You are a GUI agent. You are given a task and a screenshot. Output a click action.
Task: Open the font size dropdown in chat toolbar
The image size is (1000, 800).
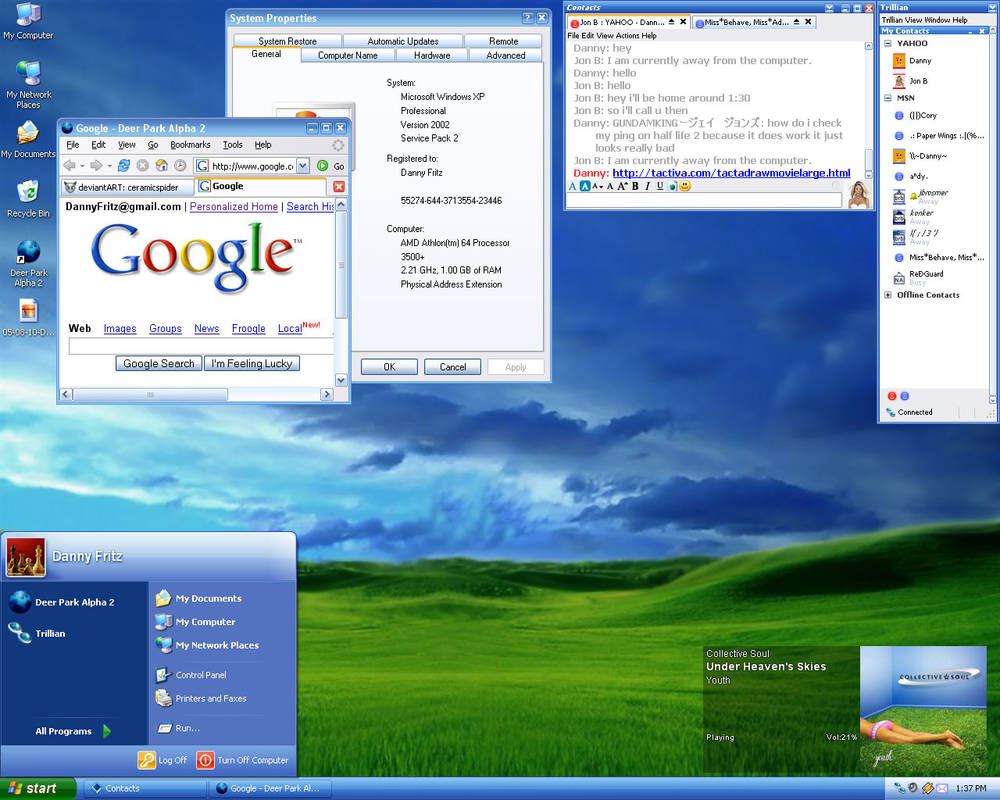click(x=597, y=186)
